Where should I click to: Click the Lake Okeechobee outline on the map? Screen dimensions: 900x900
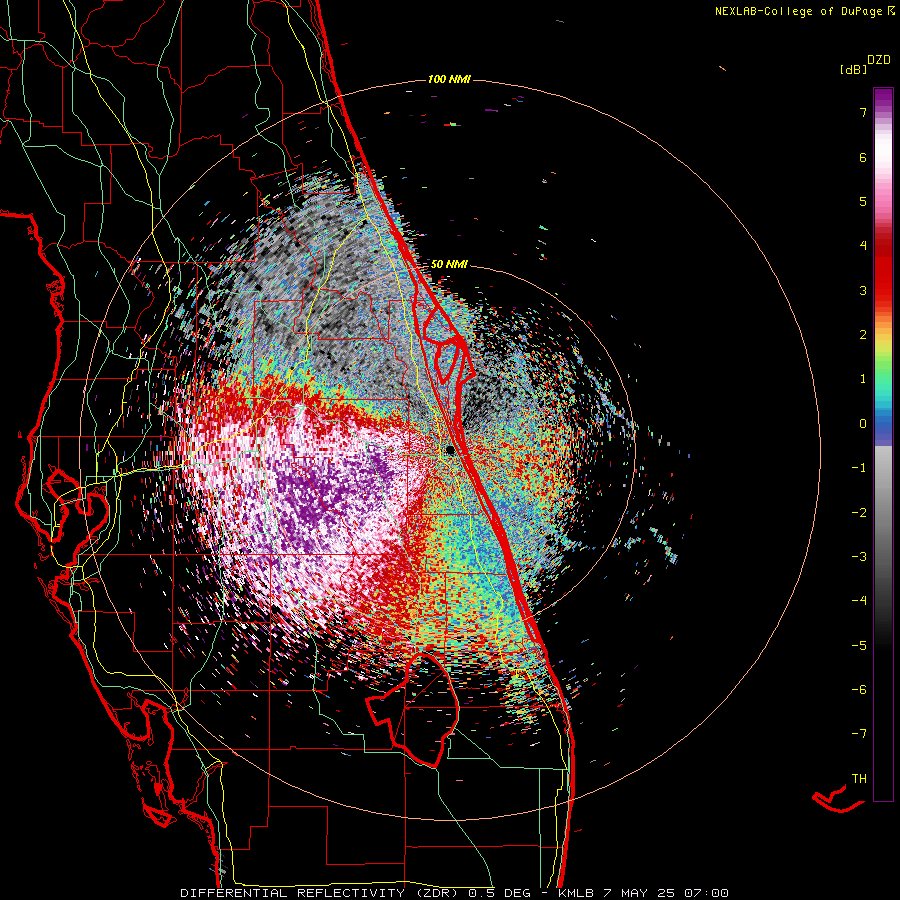[x=413, y=710]
